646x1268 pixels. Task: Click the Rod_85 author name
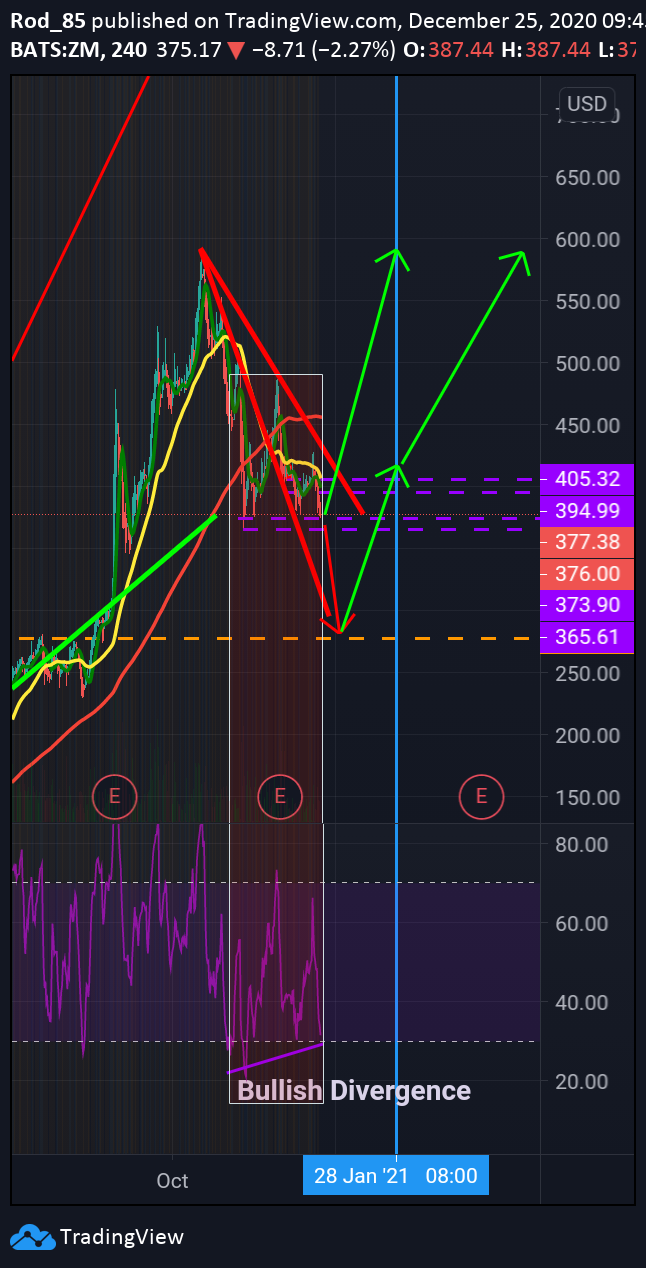point(49,21)
